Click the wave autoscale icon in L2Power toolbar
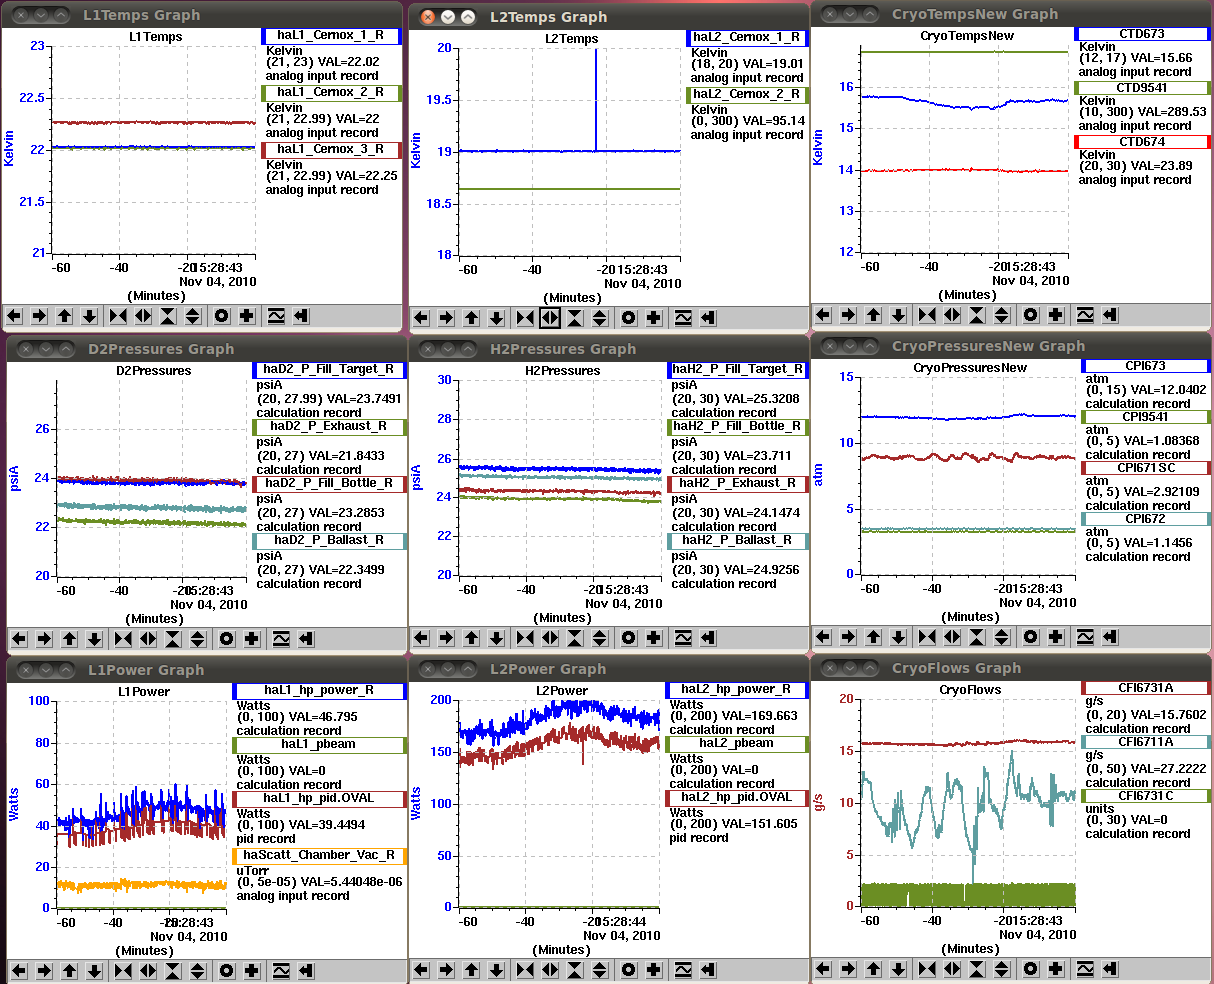 (683, 969)
